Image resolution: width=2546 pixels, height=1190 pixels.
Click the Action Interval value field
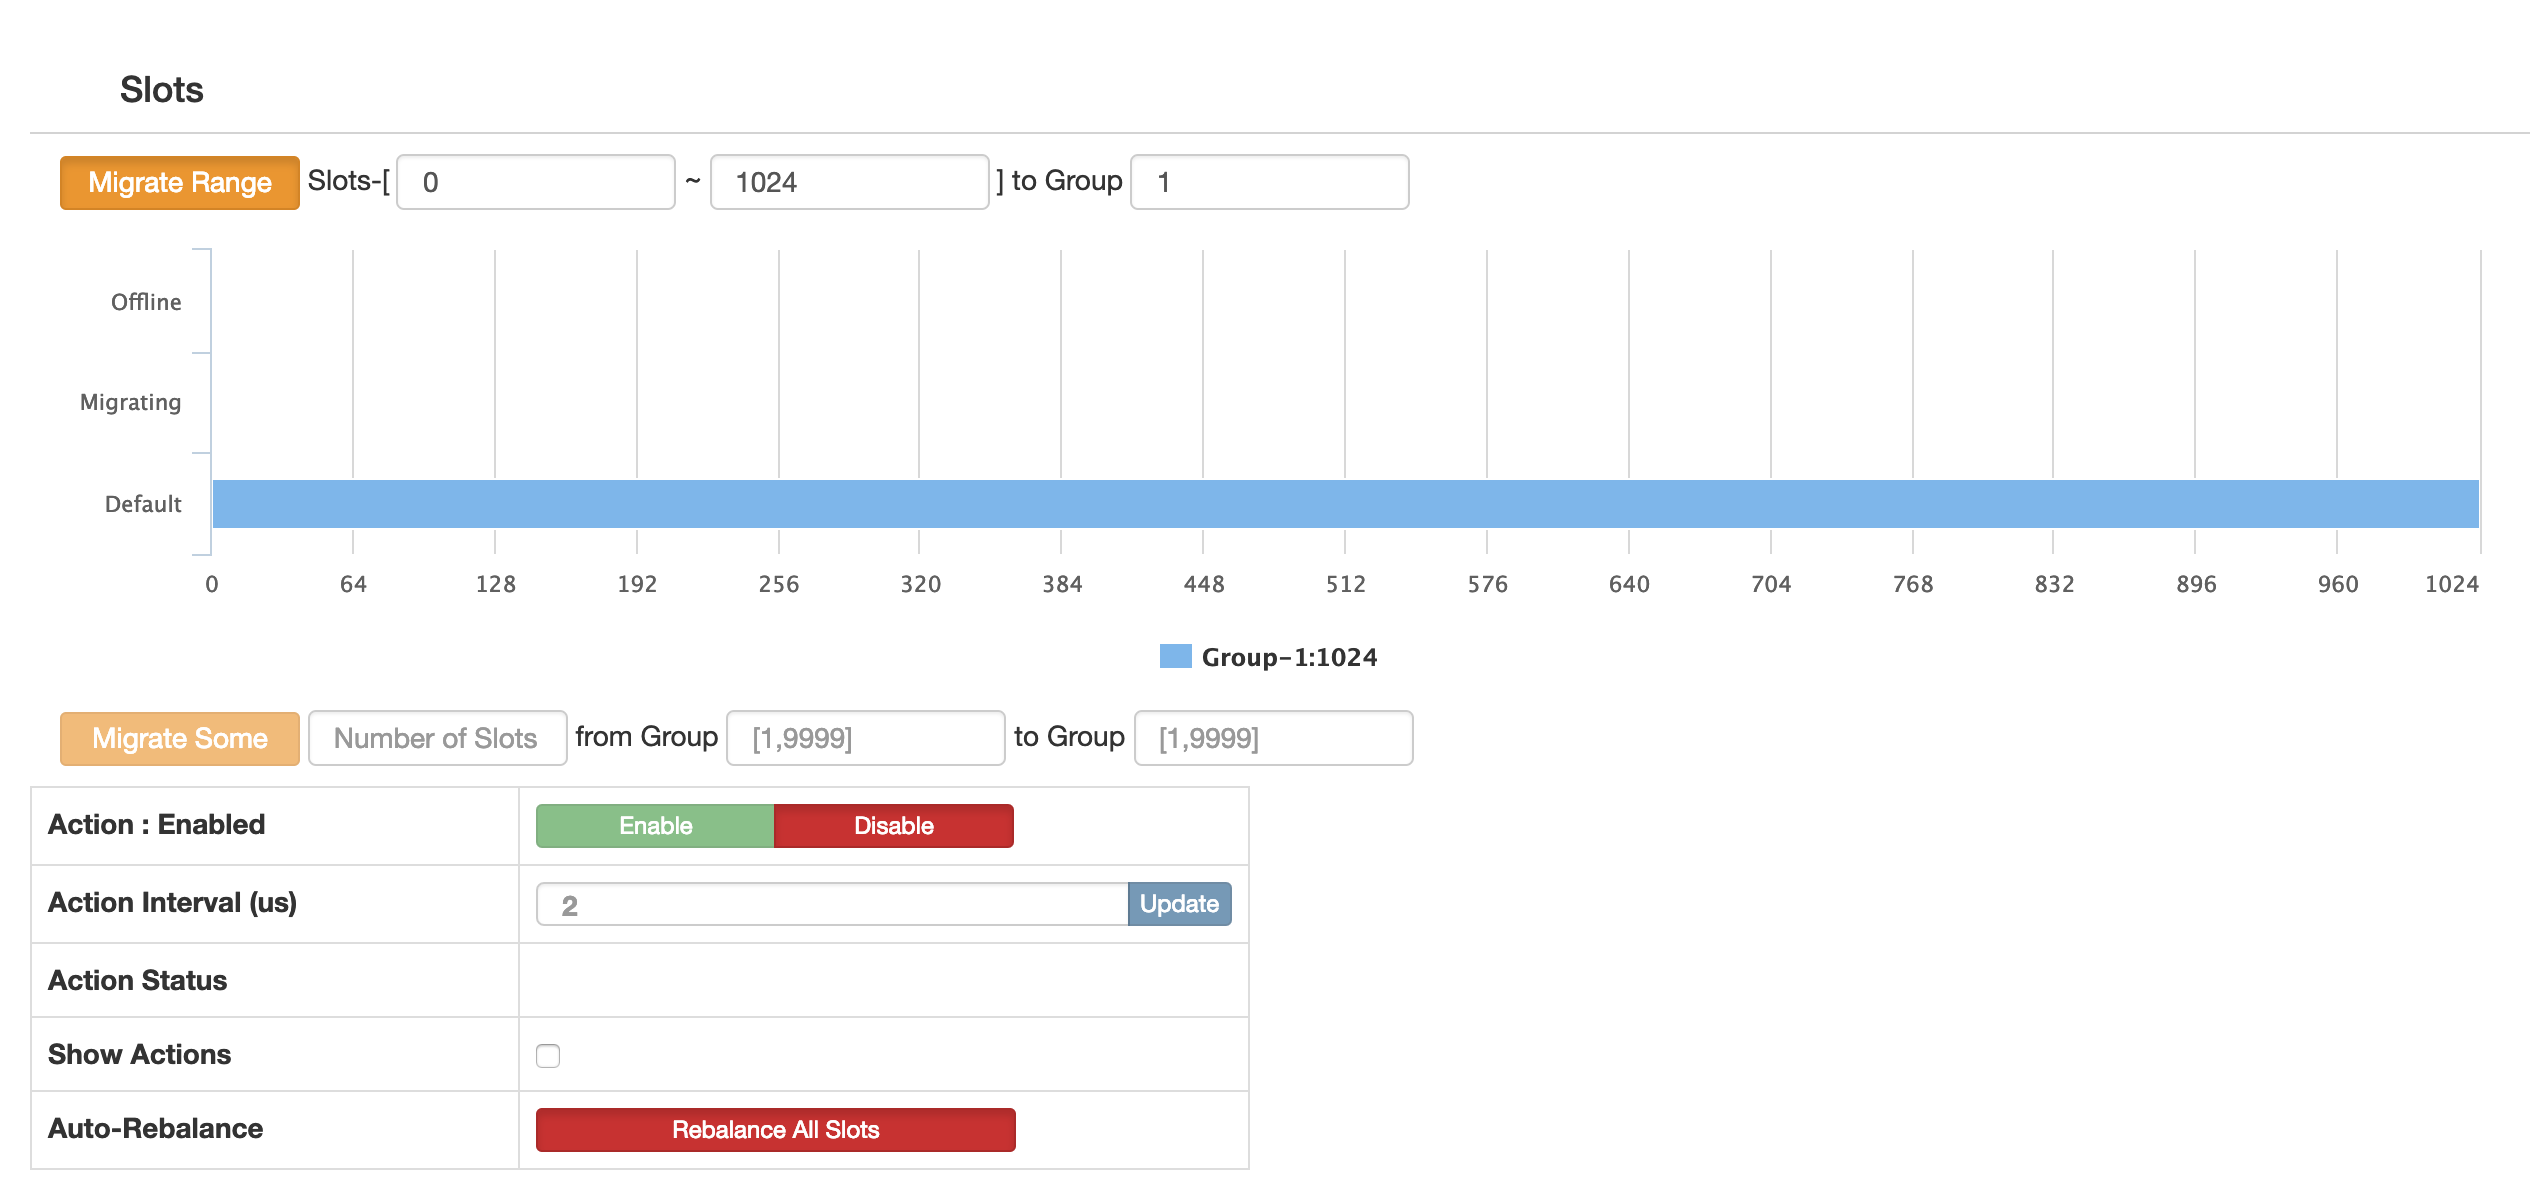(x=832, y=904)
